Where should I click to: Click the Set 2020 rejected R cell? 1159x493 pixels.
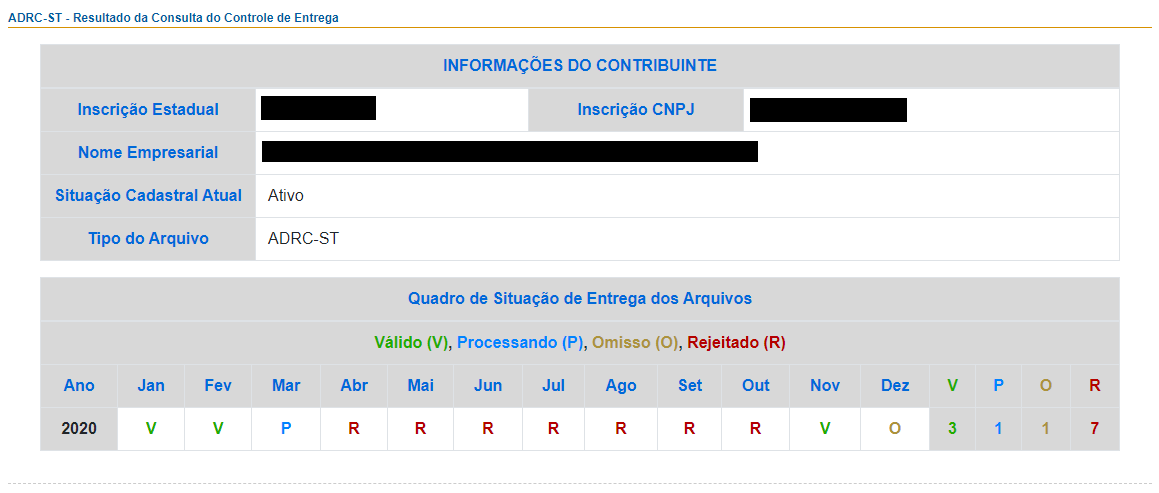point(689,429)
